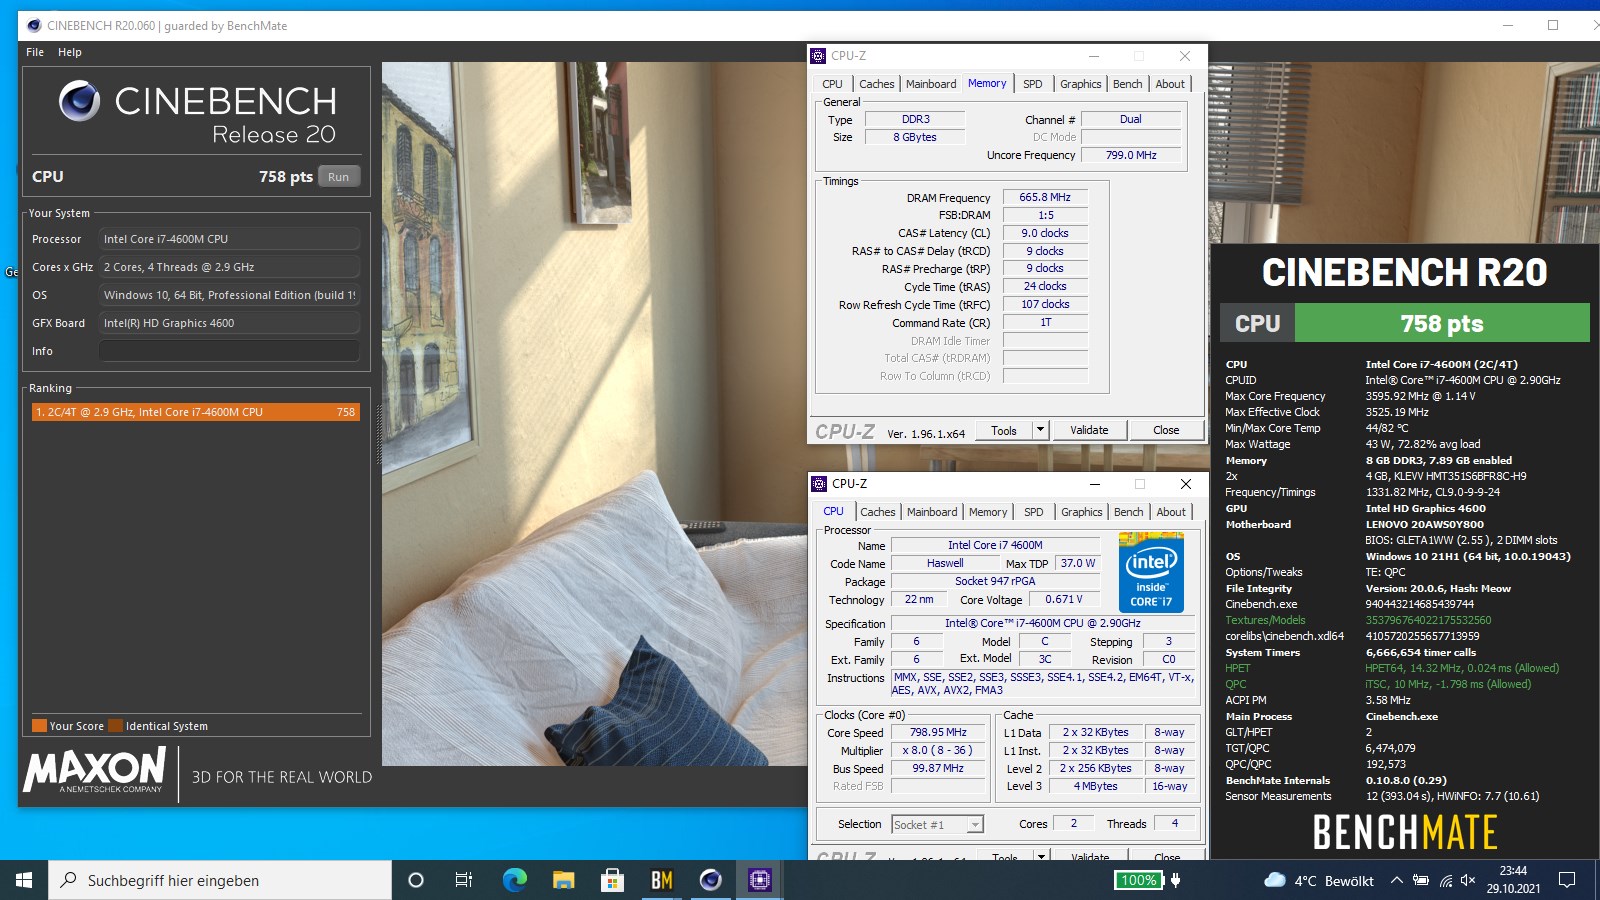
Task: Open the File menu in Cinebench
Action: [35, 52]
